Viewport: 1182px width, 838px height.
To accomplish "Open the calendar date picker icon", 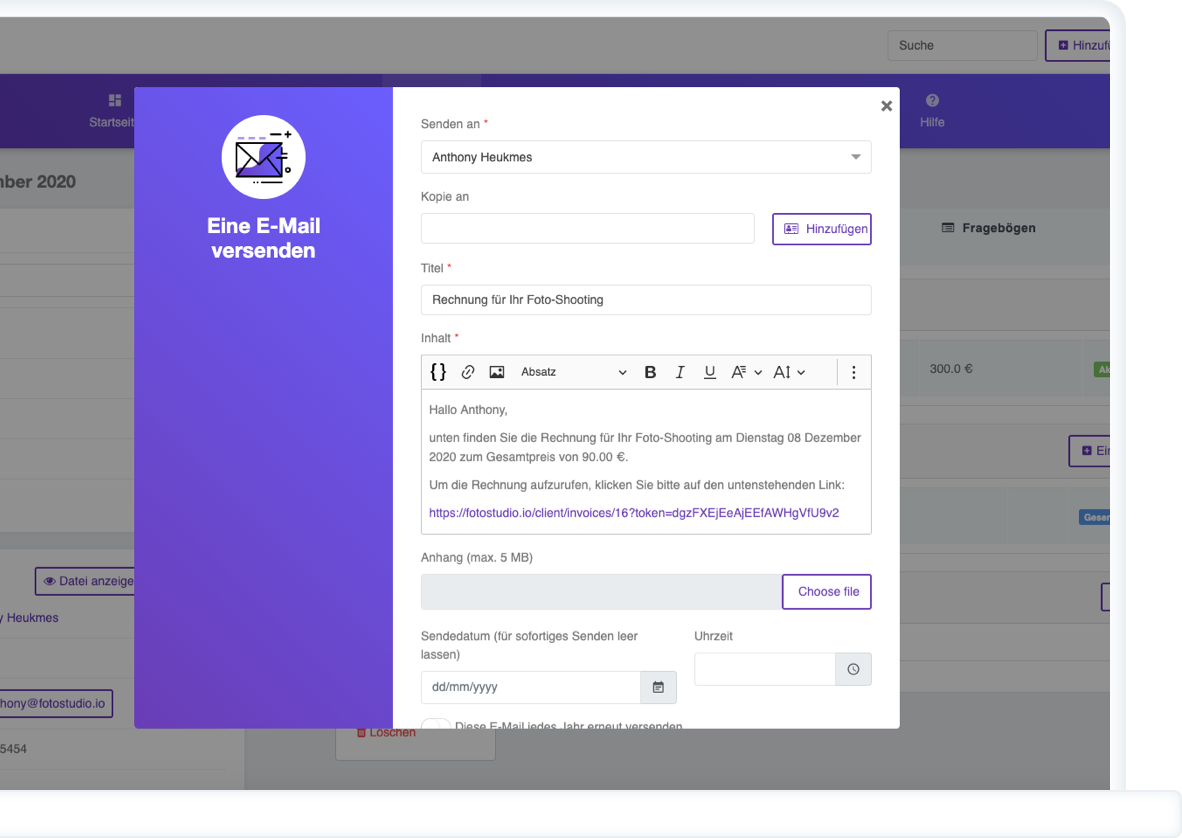I will click(x=658, y=687).
